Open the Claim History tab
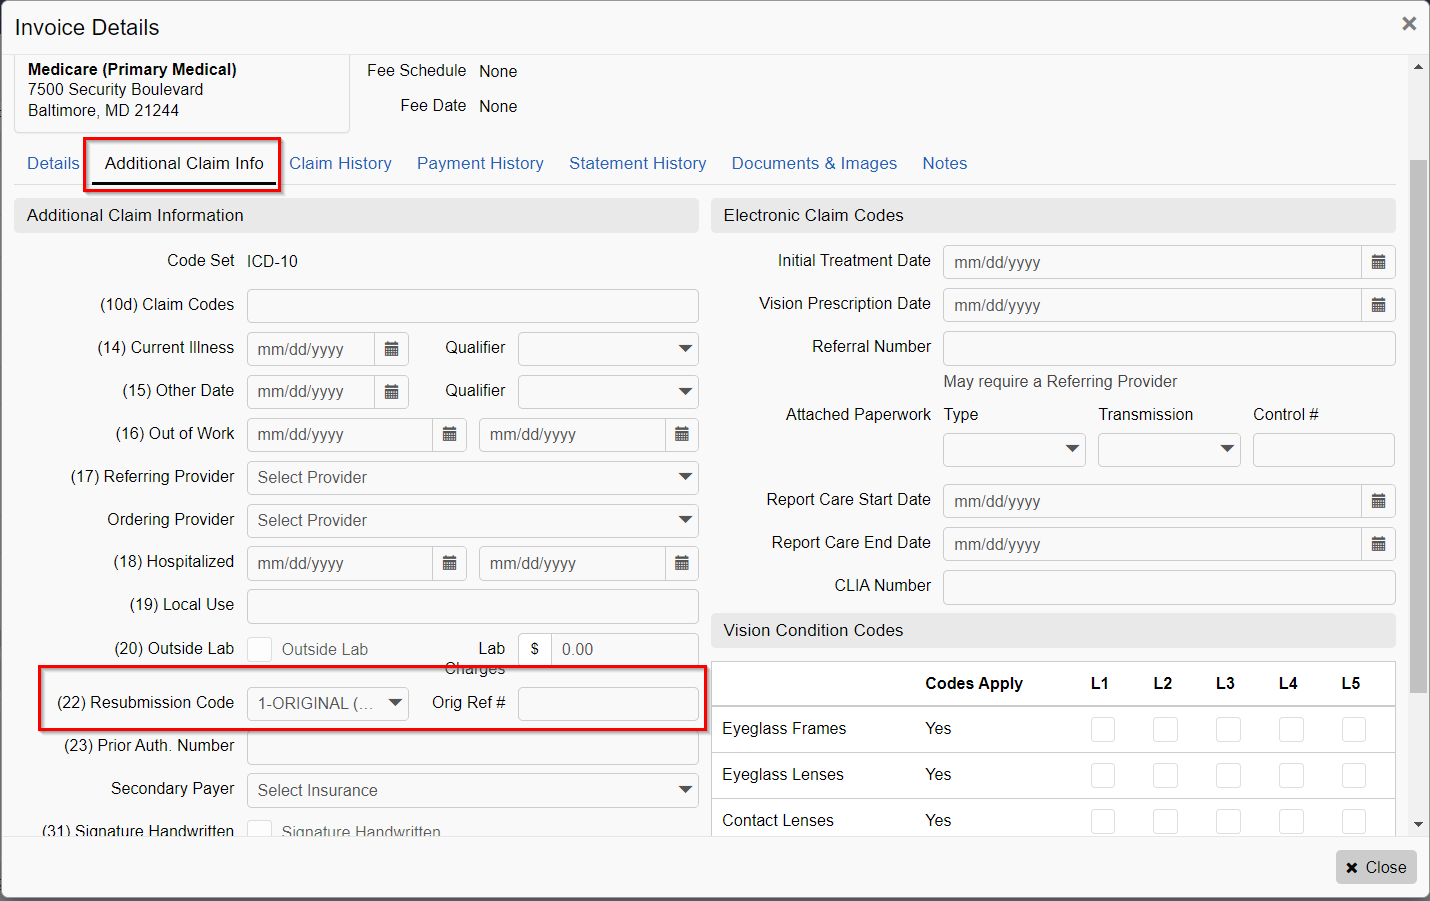 click(x=340, y=163)
